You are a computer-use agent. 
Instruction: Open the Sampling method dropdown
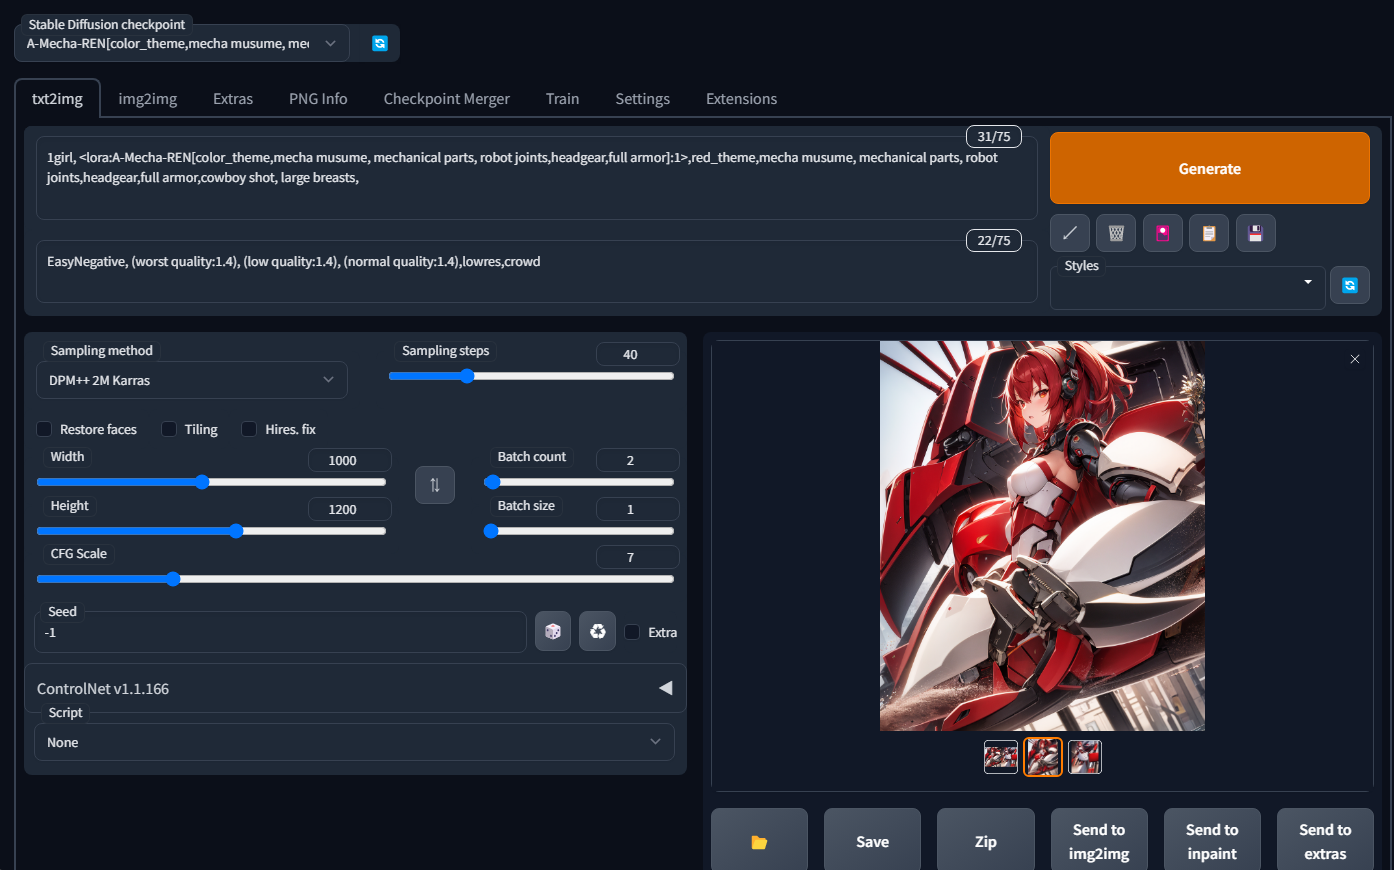coord(191,380)
